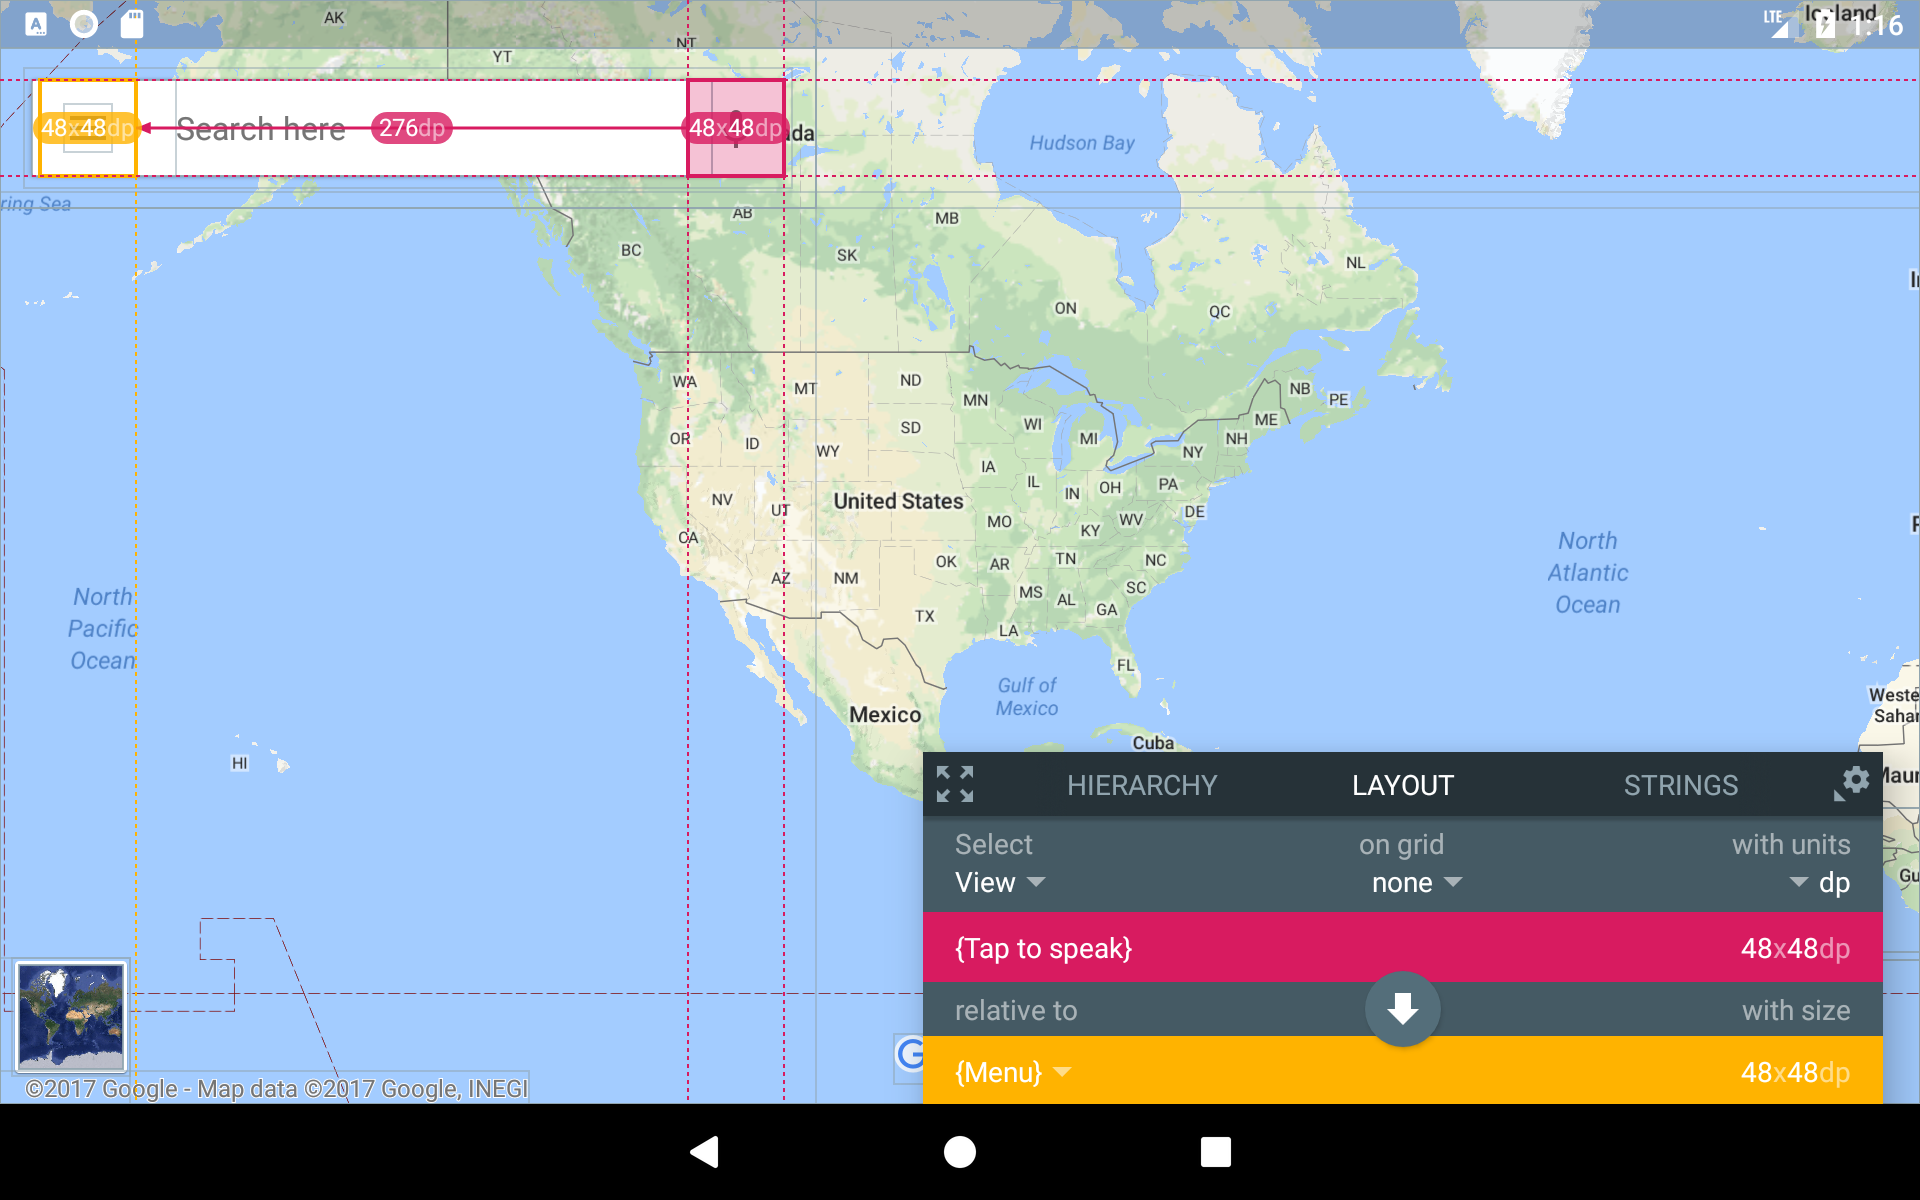
Task: Click the map data copyright text
Action: [277, 1088]
